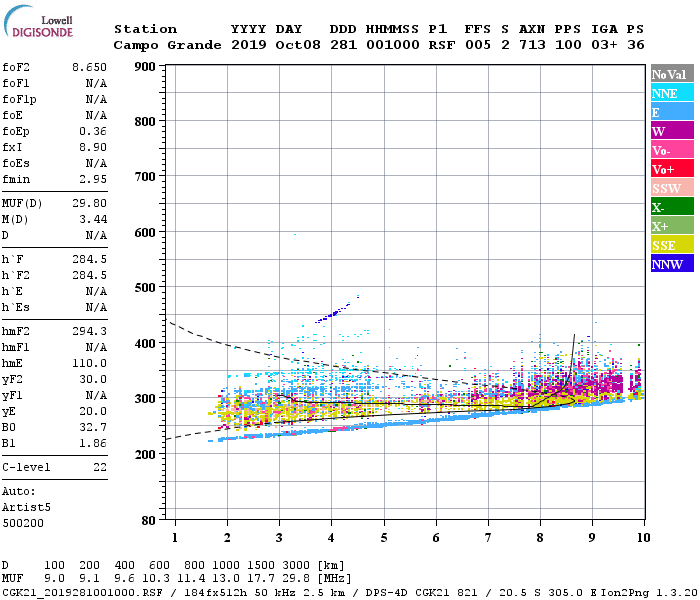Click the 10 MHz frequency axis label
The image size is (700, 600).
(x=643, y=538)
